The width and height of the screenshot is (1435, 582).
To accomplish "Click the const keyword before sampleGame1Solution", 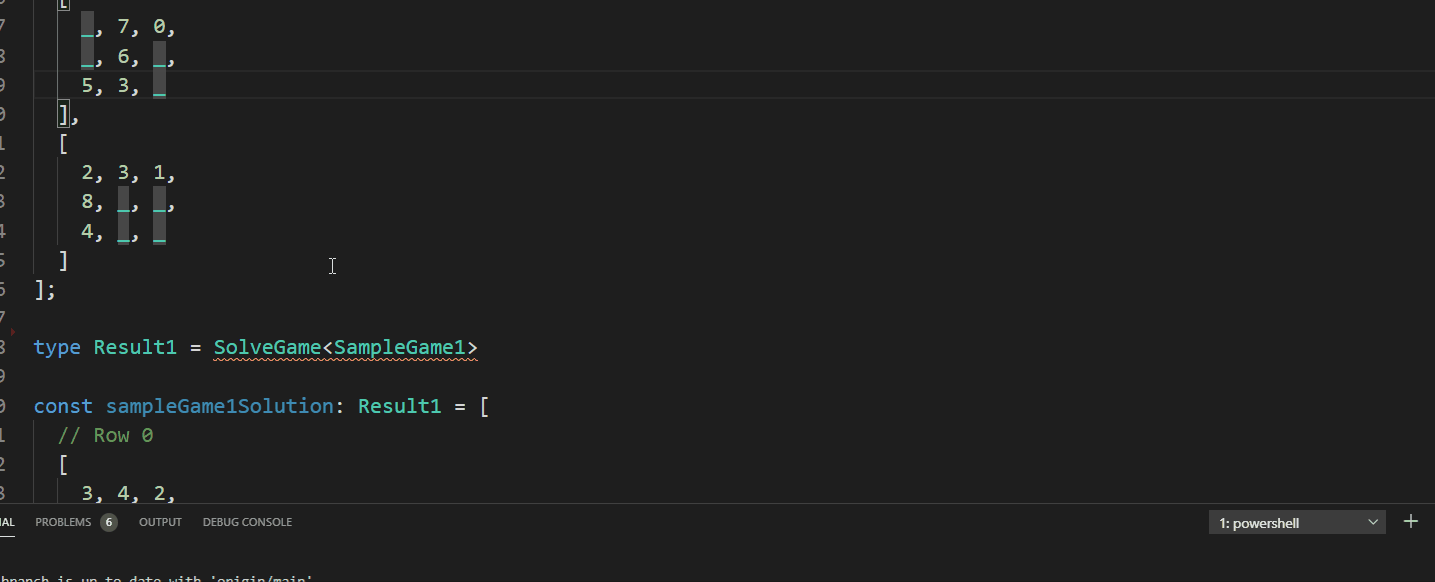I will coord(62,406).
